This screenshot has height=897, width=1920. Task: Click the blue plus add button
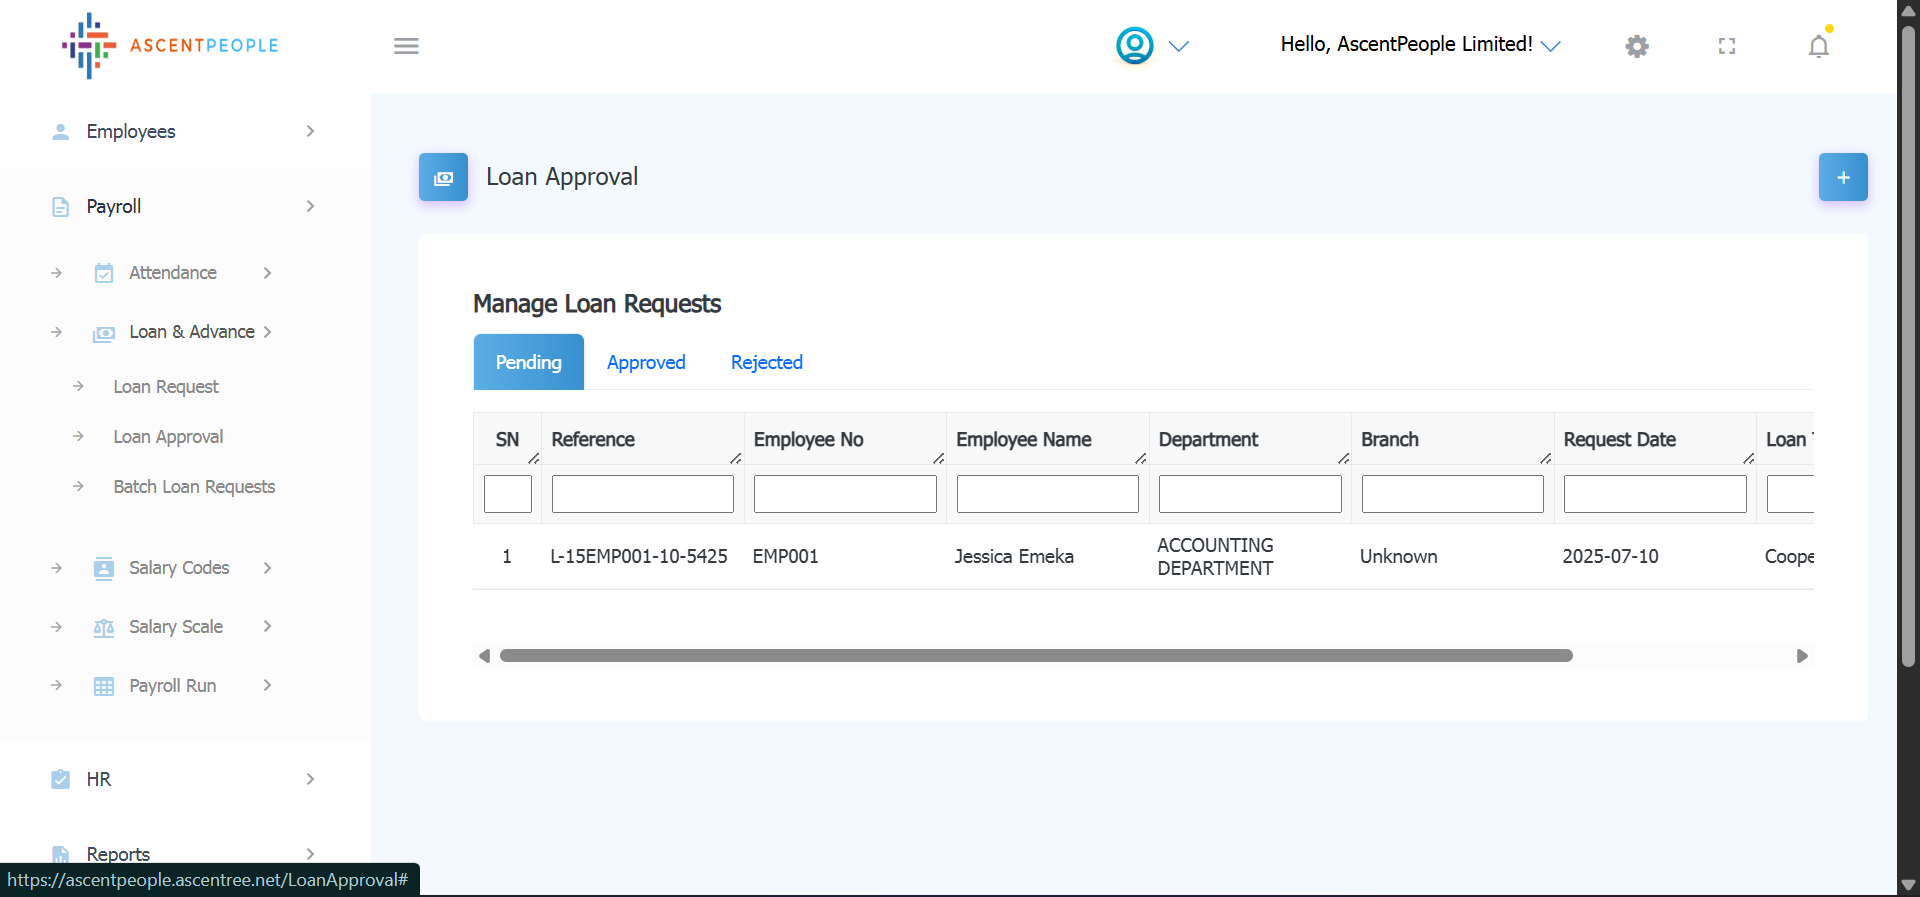(x=1842, y=177)
